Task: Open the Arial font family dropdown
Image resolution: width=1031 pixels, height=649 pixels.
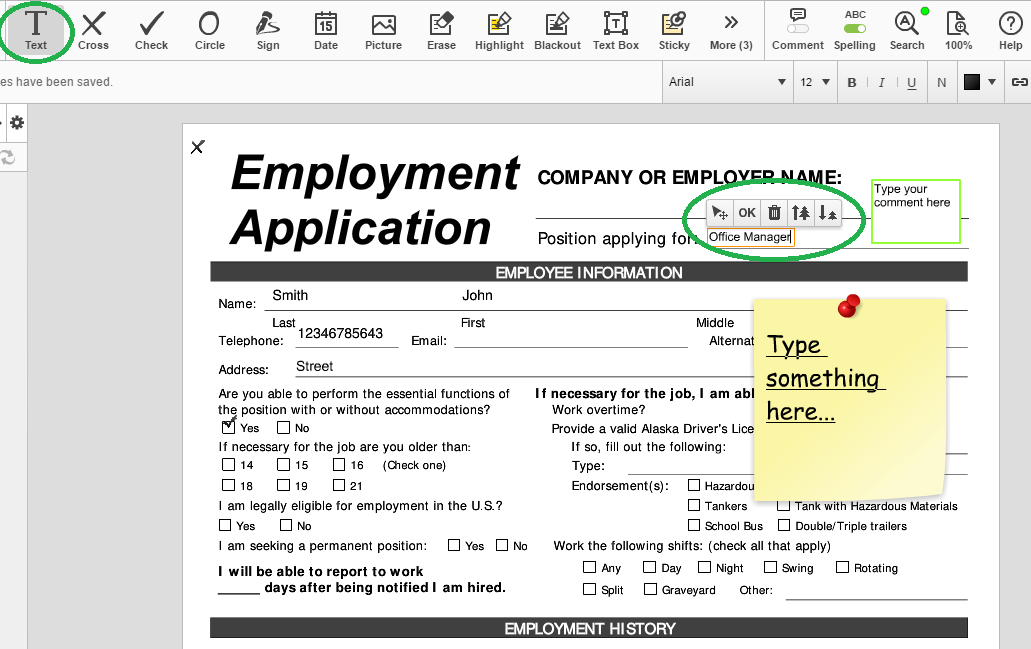Action: [727, 82]
